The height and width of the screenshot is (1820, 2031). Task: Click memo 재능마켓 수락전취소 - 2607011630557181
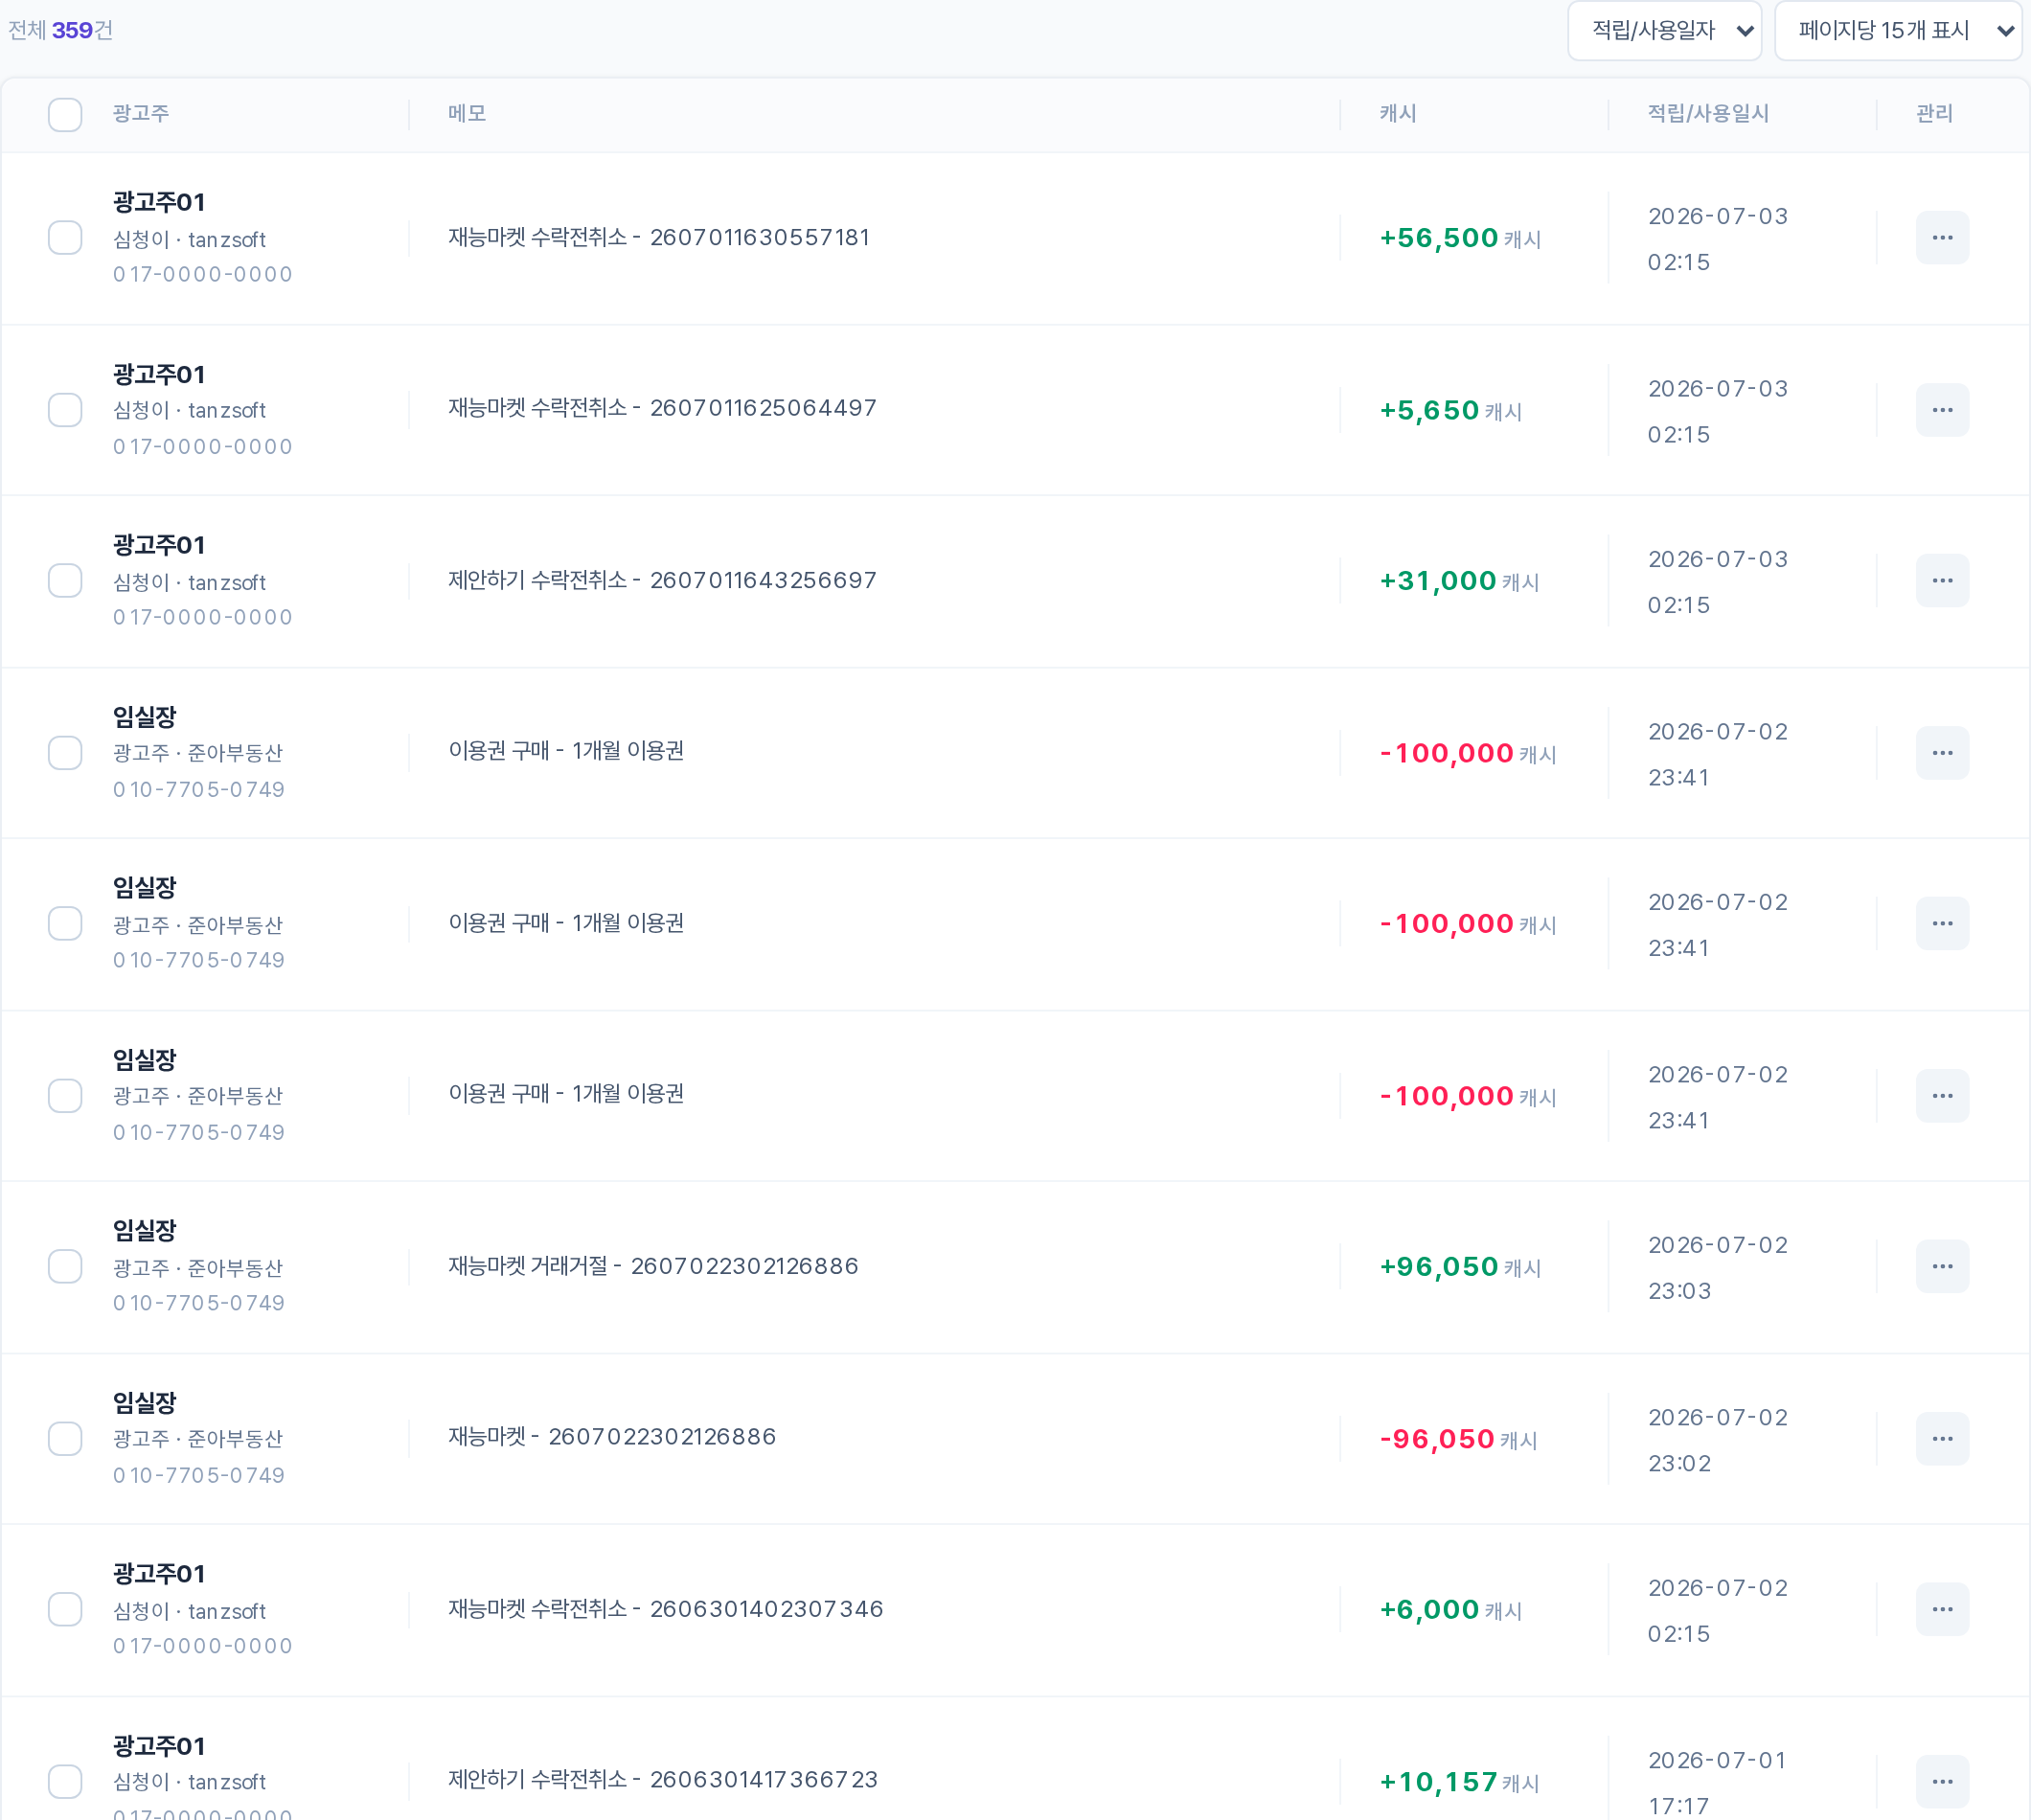click(659, 238)
